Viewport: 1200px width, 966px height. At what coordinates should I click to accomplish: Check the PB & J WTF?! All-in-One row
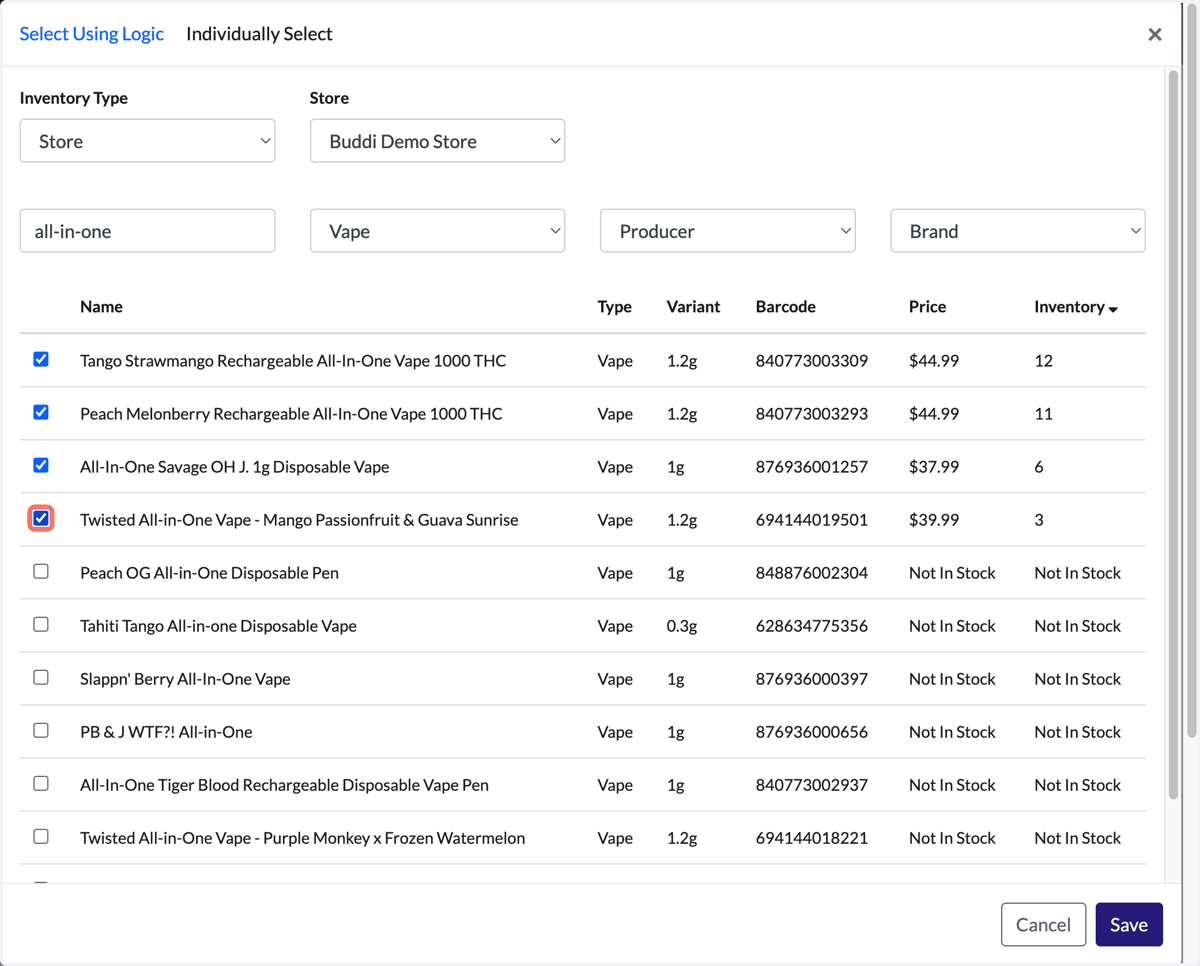tap(41, 730)
